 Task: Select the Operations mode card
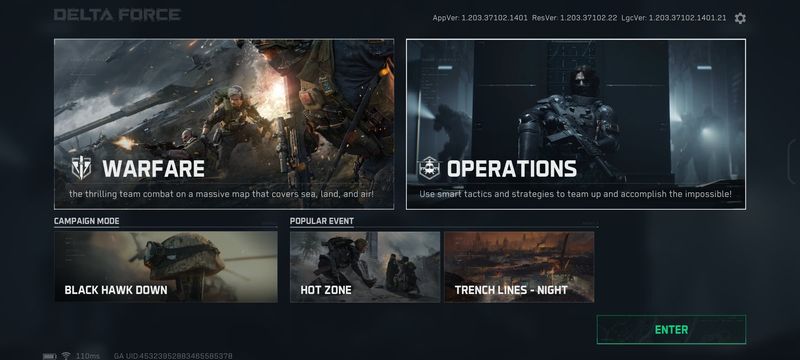coord(576,124)
